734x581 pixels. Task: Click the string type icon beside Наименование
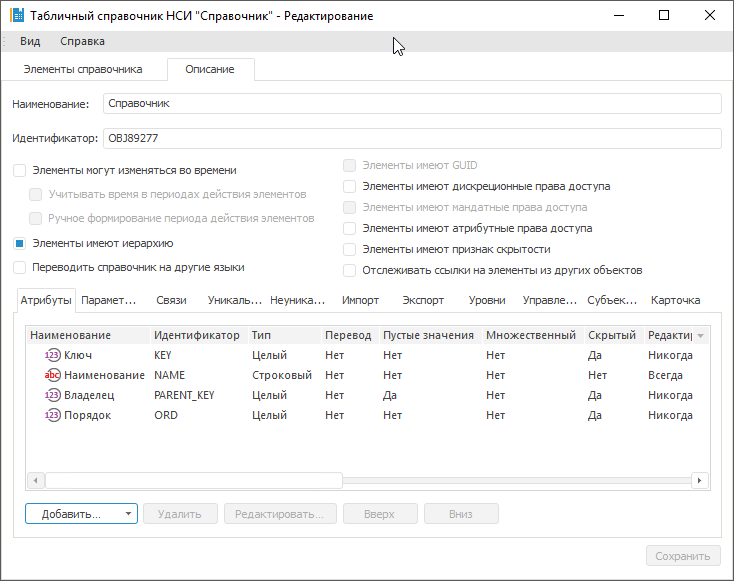(53, 375)
